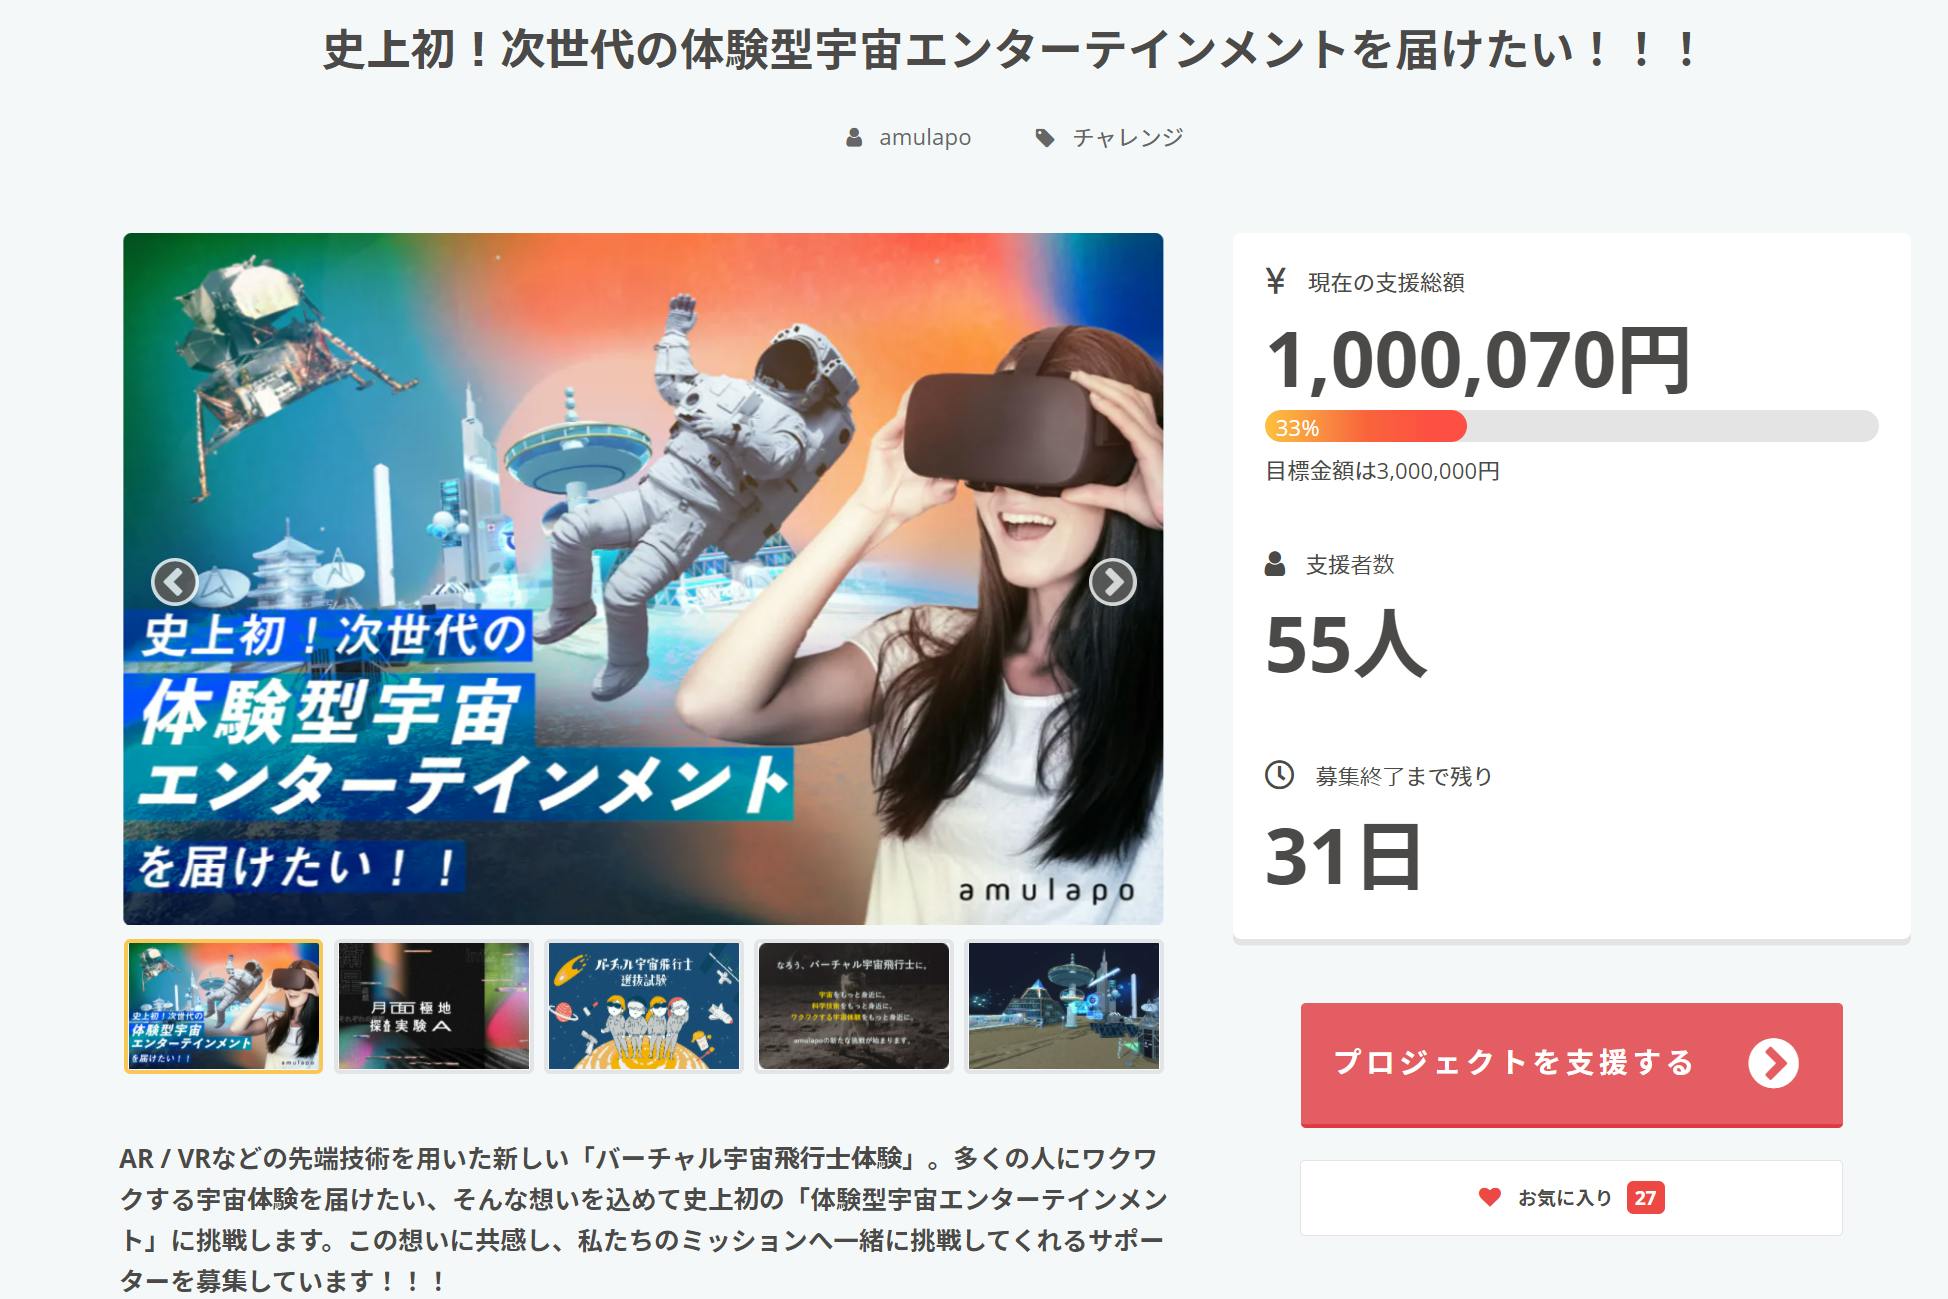Click プロジェクトを支援する button
This screenshot has width=1948, height=1299.
point(1571,1065)
